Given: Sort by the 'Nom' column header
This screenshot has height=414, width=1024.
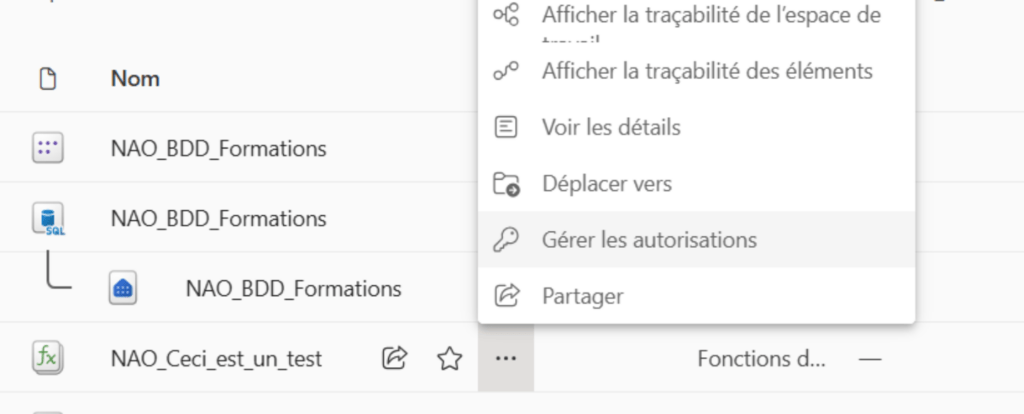Looking at the screenshot, I should [x=135, y=78].
